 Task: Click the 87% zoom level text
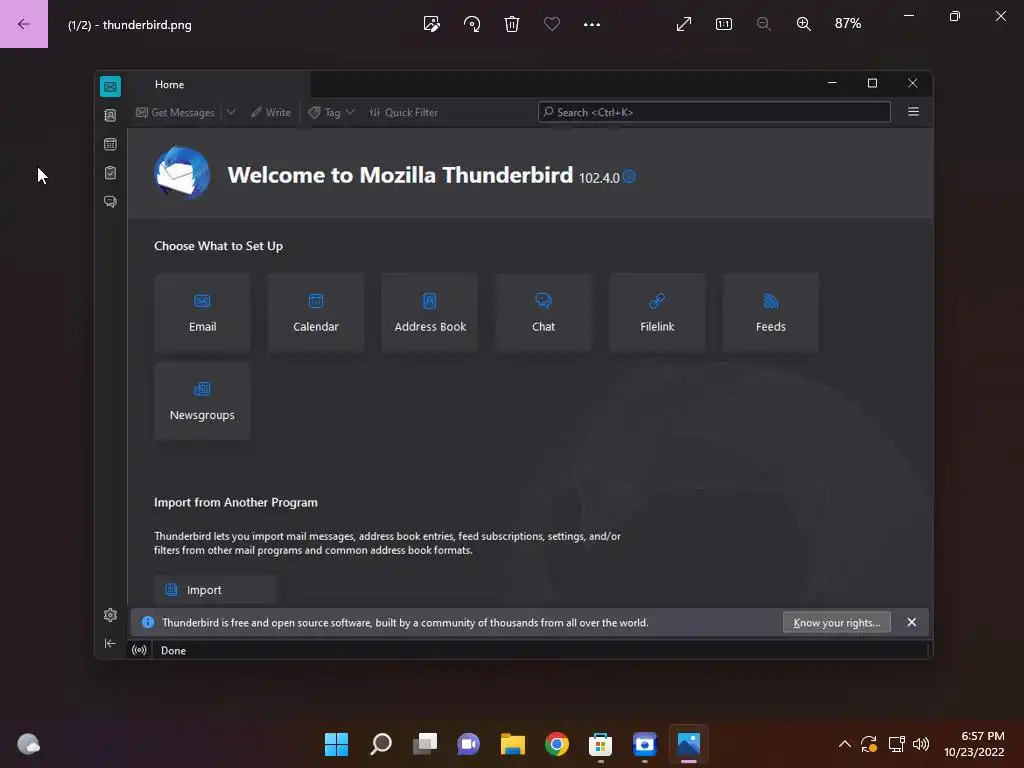[848, 24]
